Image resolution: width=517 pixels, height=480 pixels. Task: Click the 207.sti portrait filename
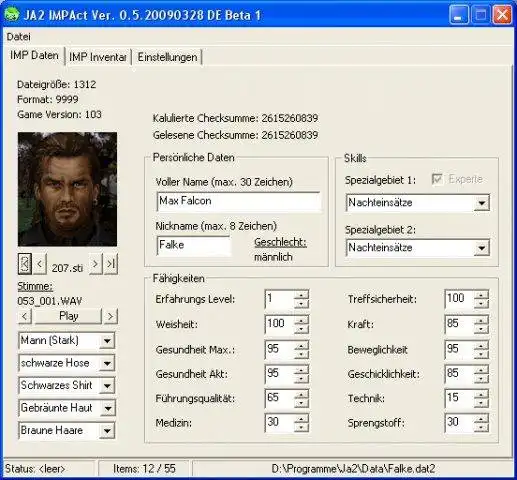[67, 268]
